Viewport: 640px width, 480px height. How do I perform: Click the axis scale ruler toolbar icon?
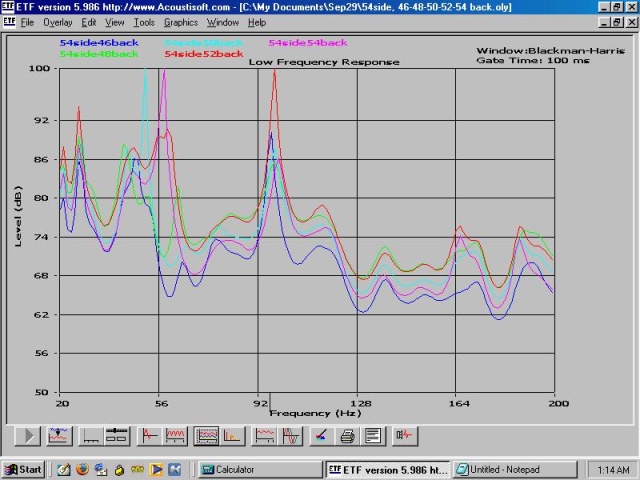(91, 436)
